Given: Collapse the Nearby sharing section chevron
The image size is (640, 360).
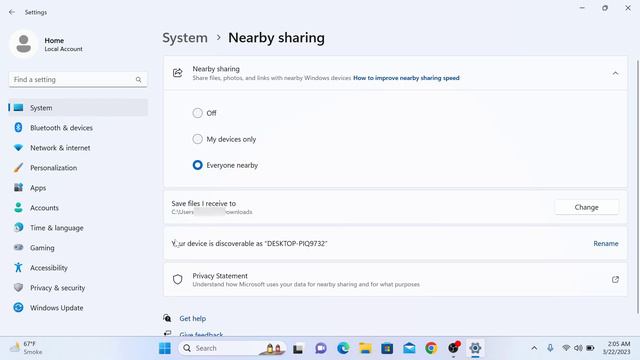Looking at the screenshot, I should pyautogui.click(x=615, y=73).
